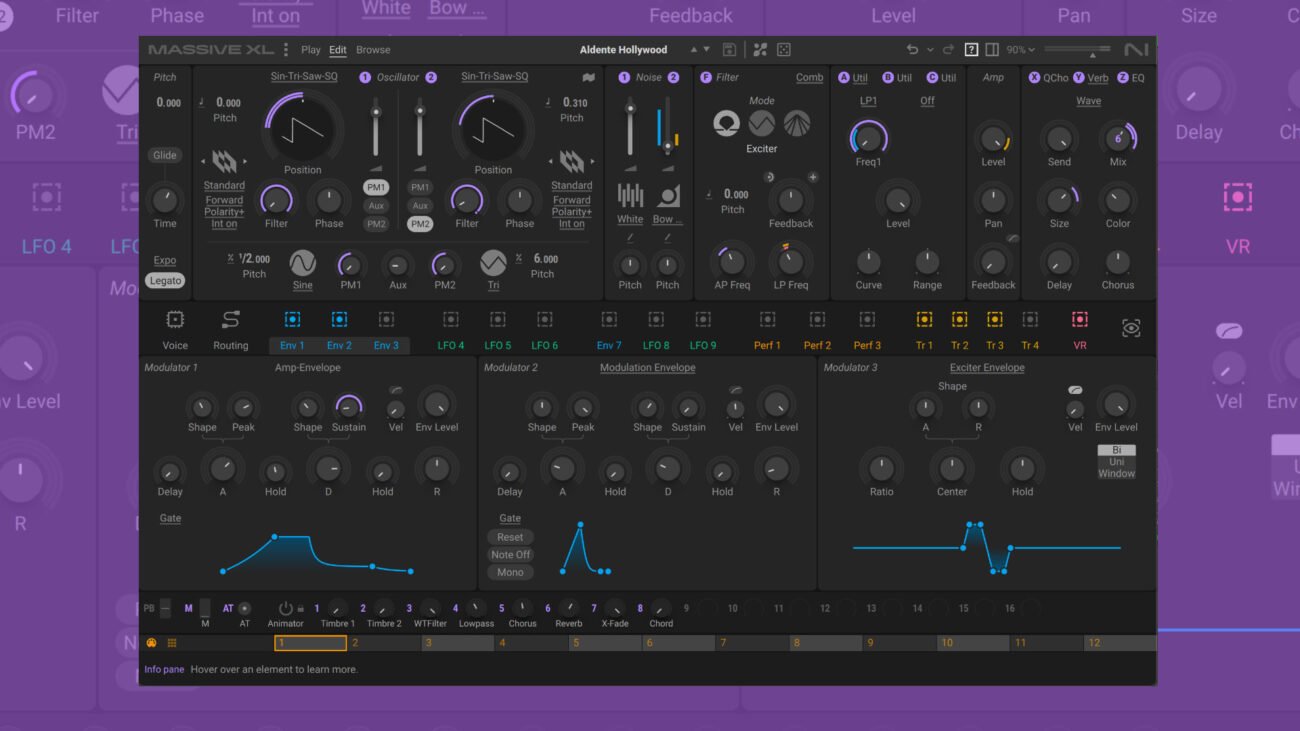The width and height of the screenshot is (1300, 731).
Task: Click the master volume slider in header
Action: click(1077, 49)
